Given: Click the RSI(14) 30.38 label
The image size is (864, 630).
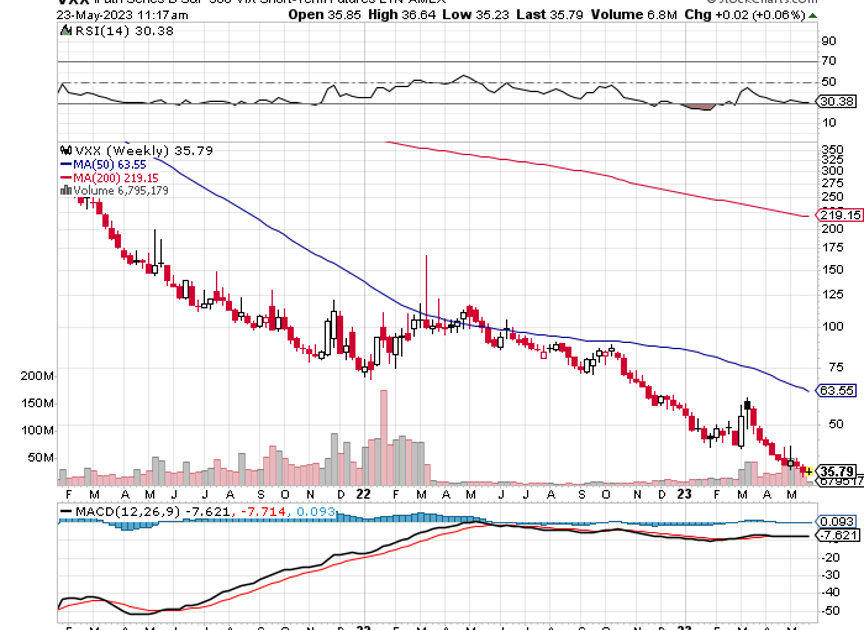Looking at the screenshot, I should pos(124,31).
